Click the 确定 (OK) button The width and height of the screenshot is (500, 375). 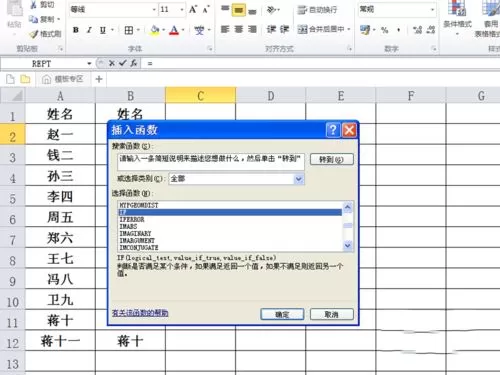(282, 314)
